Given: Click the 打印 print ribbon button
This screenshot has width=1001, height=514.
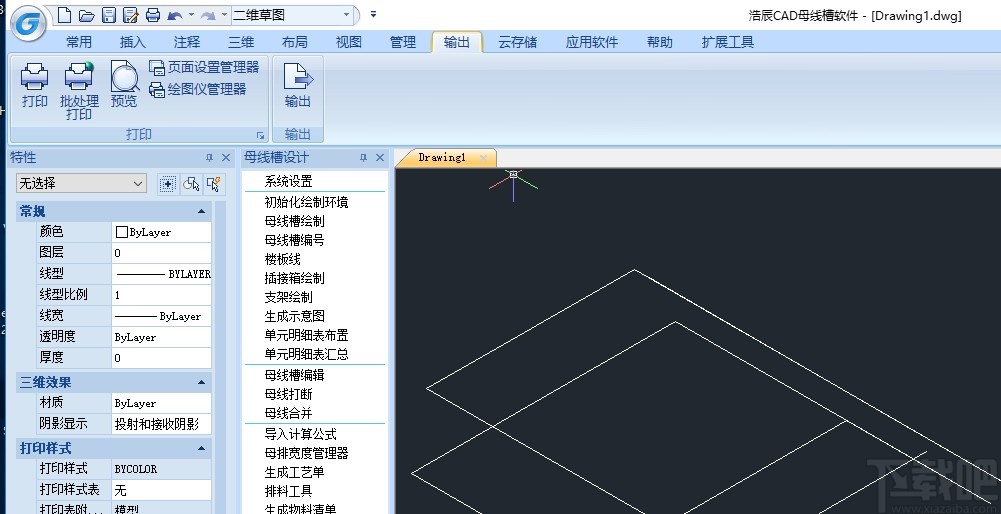Looking at the screenshot, I should tap(34, 85).
